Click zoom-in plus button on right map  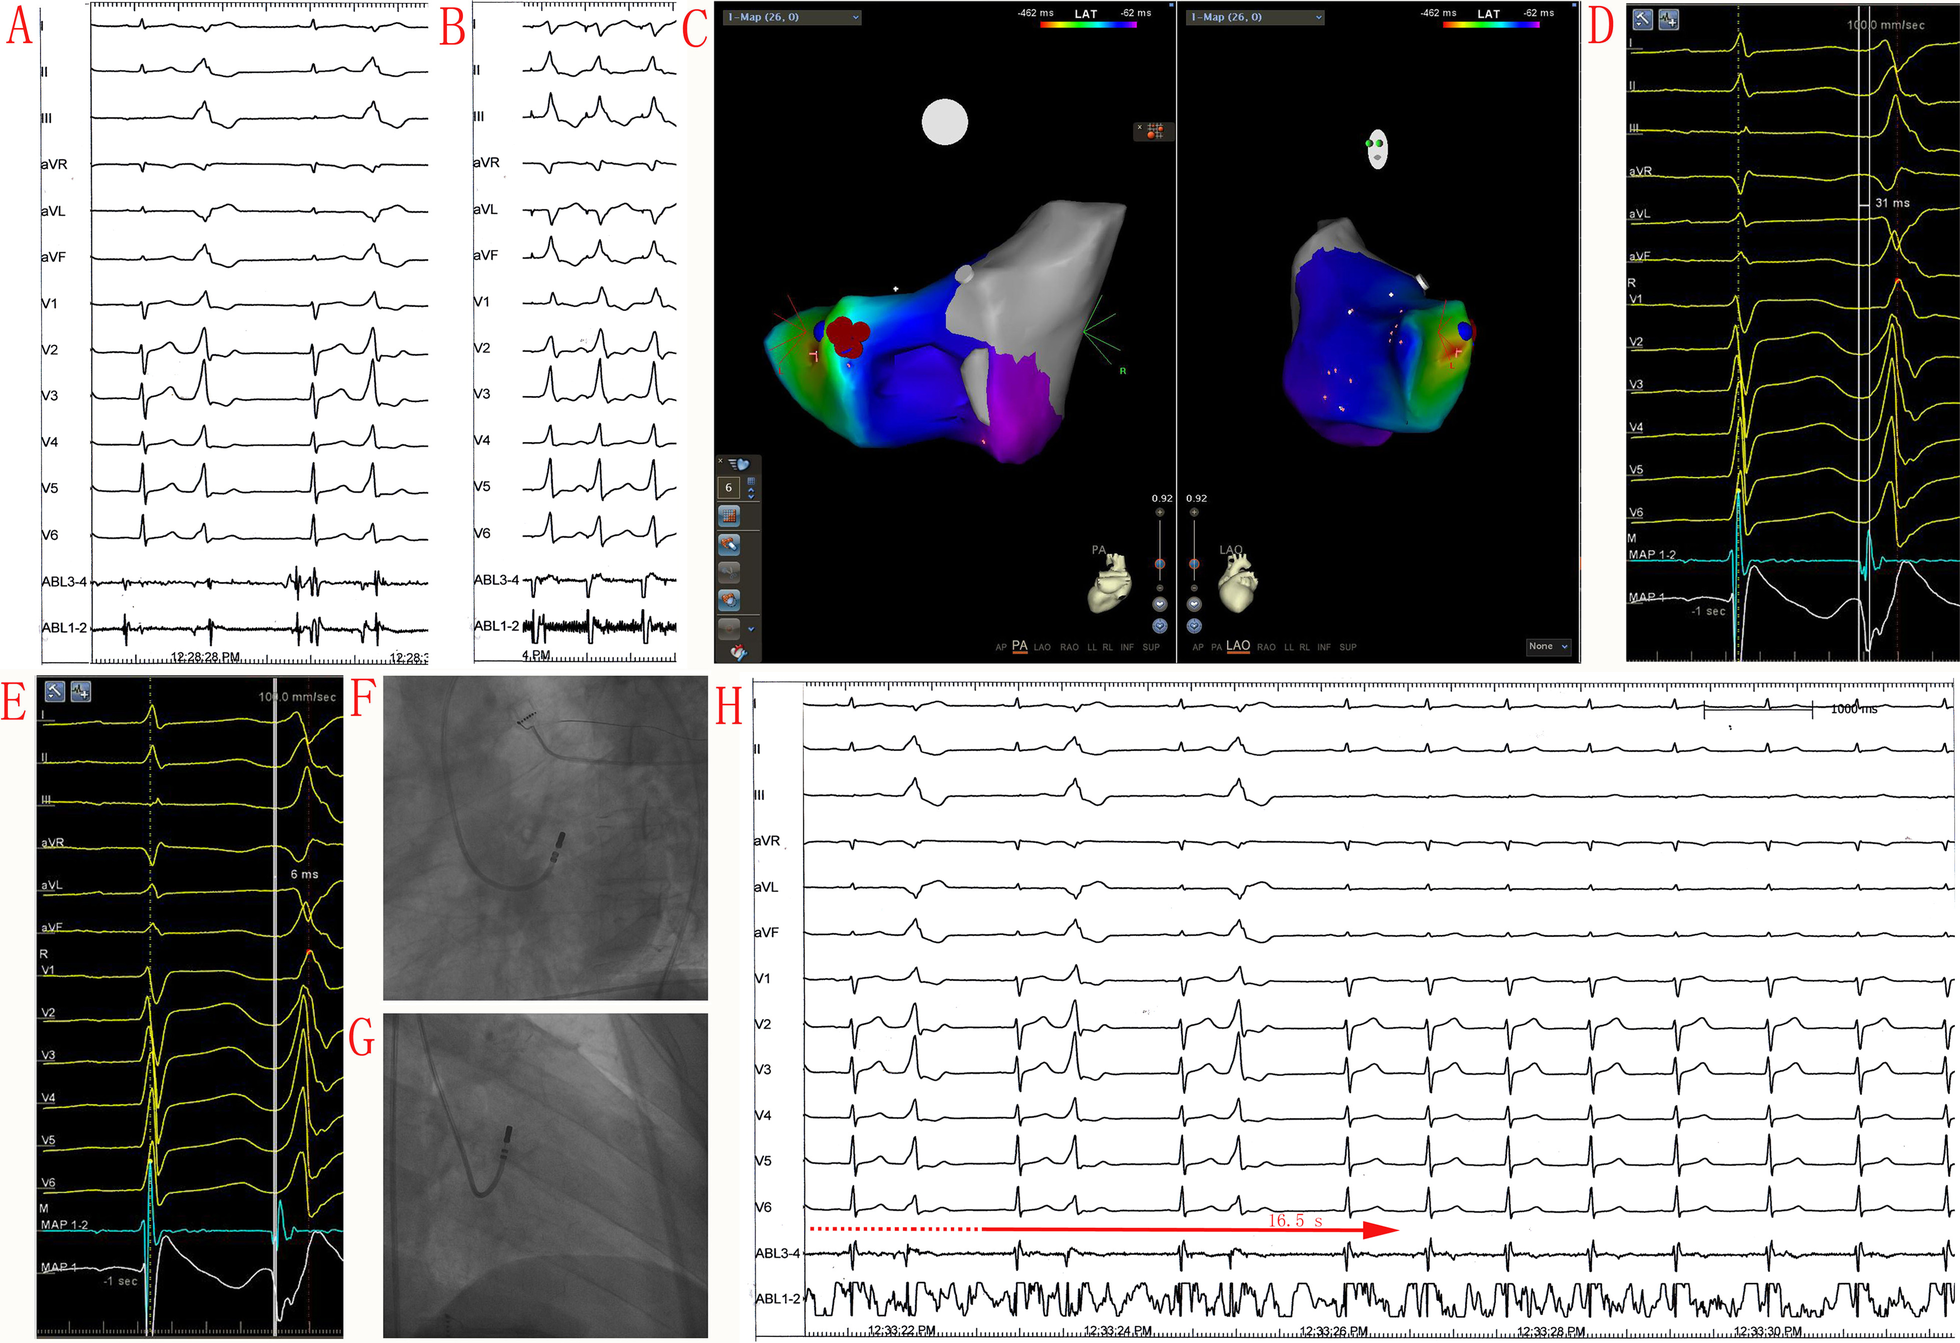point(1194,512)
